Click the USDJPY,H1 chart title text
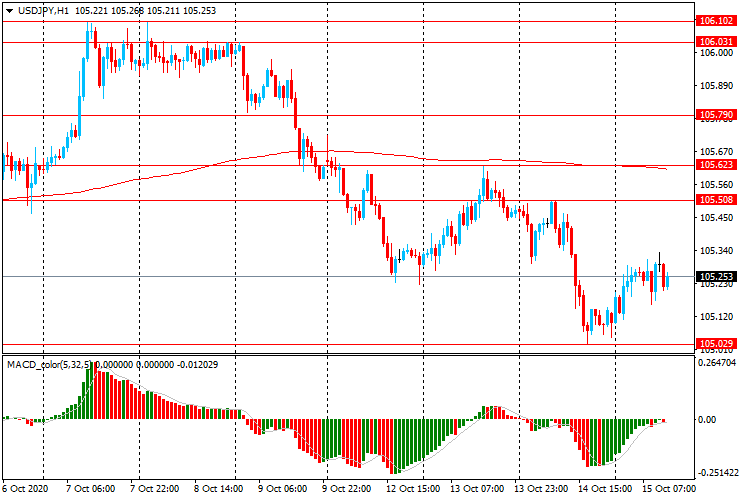The height and width of the screenshot is (500, 740). coord(43,11)
